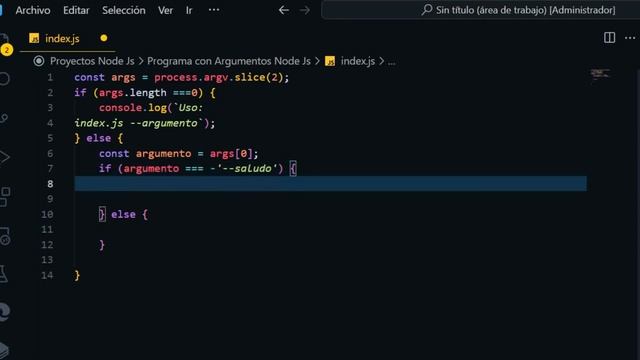Click 'process' on line 1

coord(176,78)
